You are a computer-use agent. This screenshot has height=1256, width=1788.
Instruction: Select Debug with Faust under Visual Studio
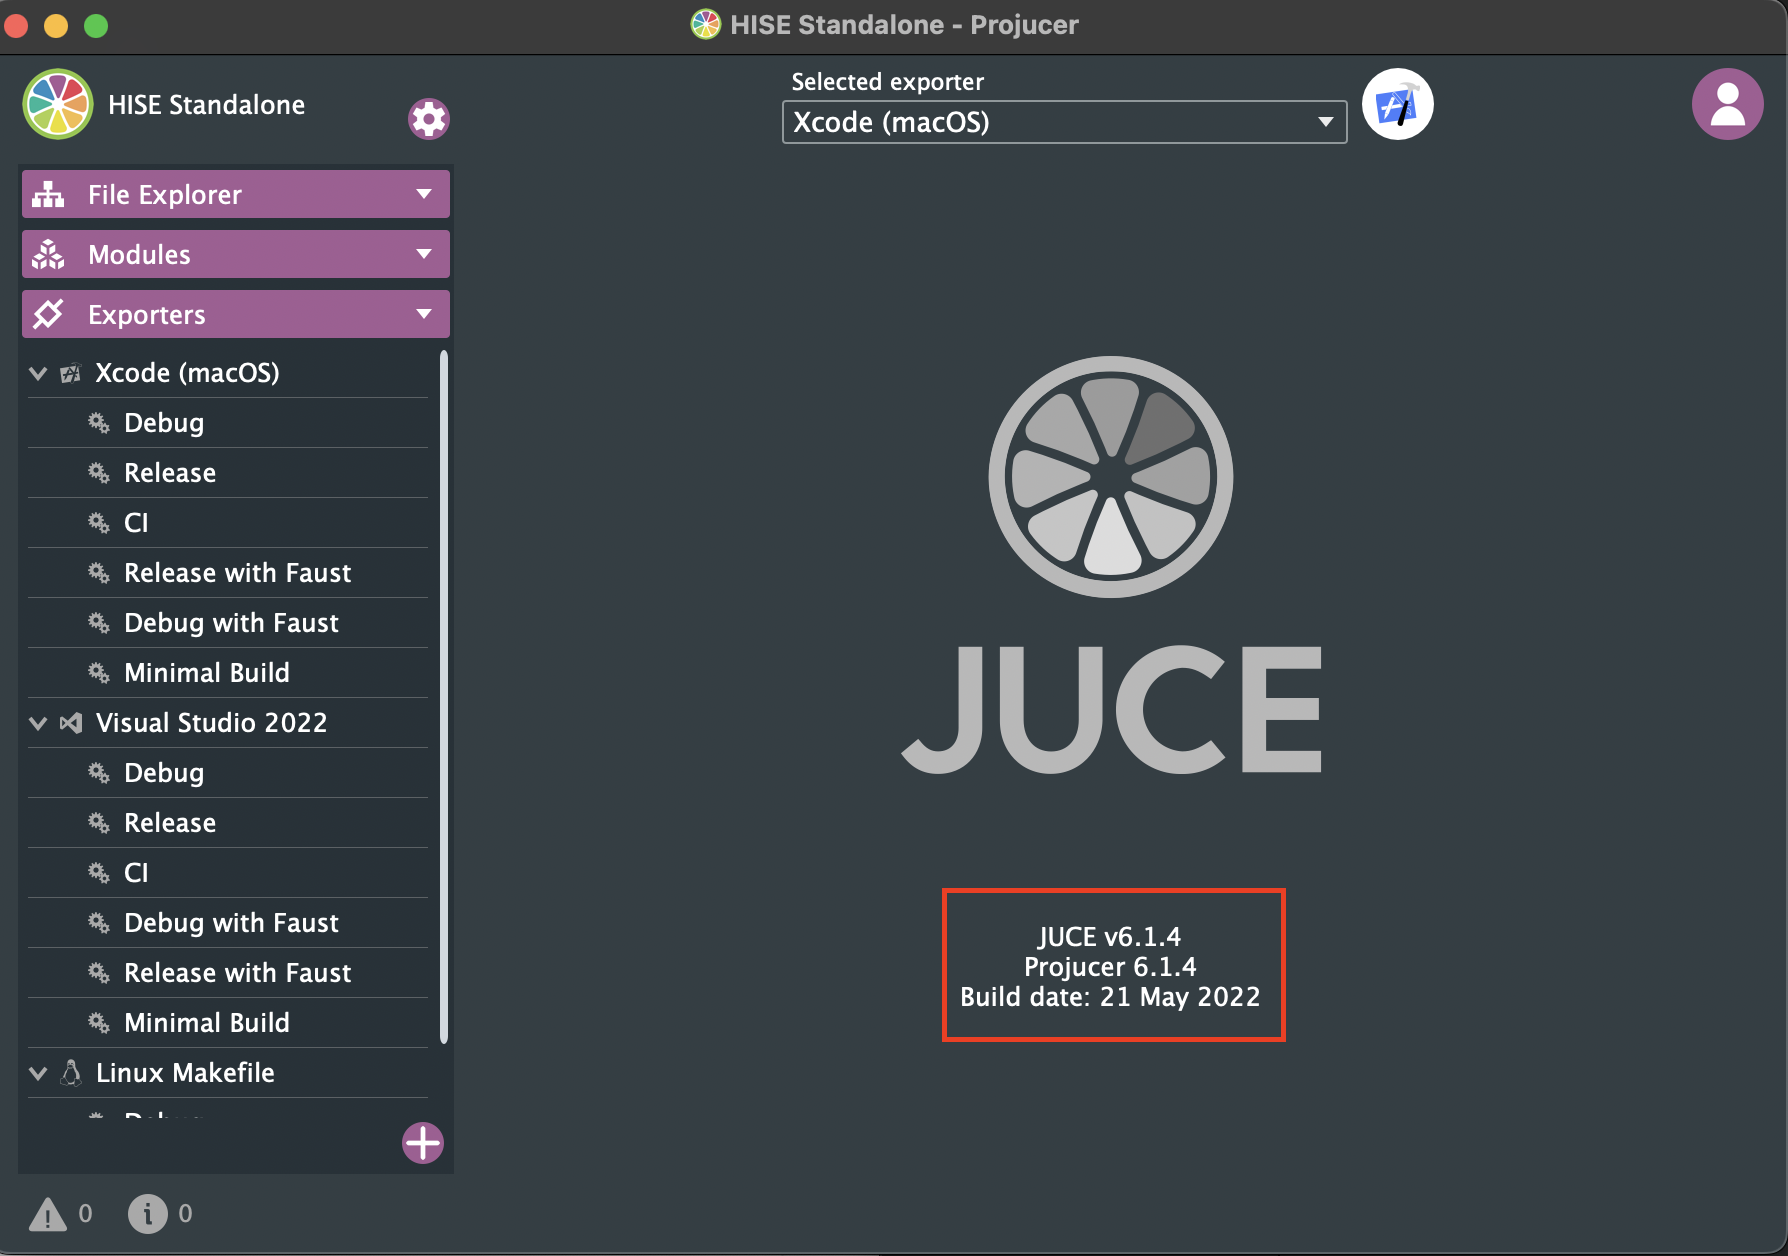tap(228, 923)
